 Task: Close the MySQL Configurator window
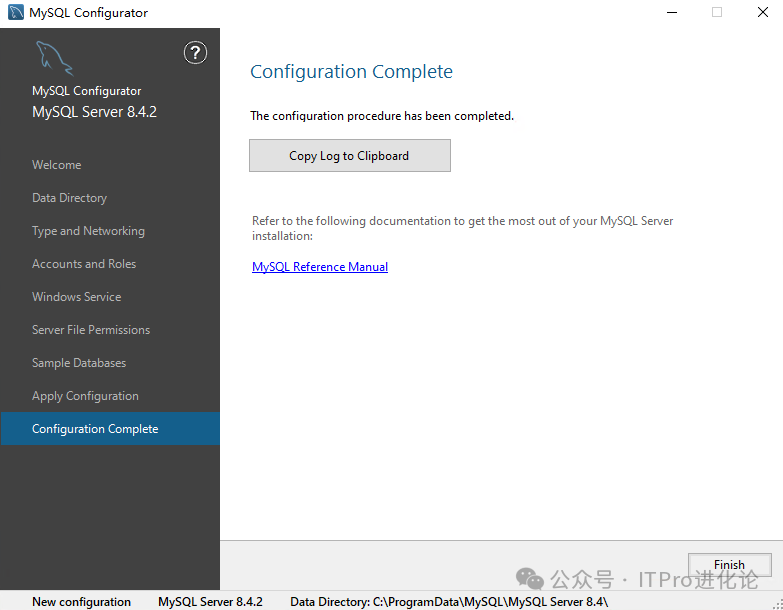click(763, 12)
